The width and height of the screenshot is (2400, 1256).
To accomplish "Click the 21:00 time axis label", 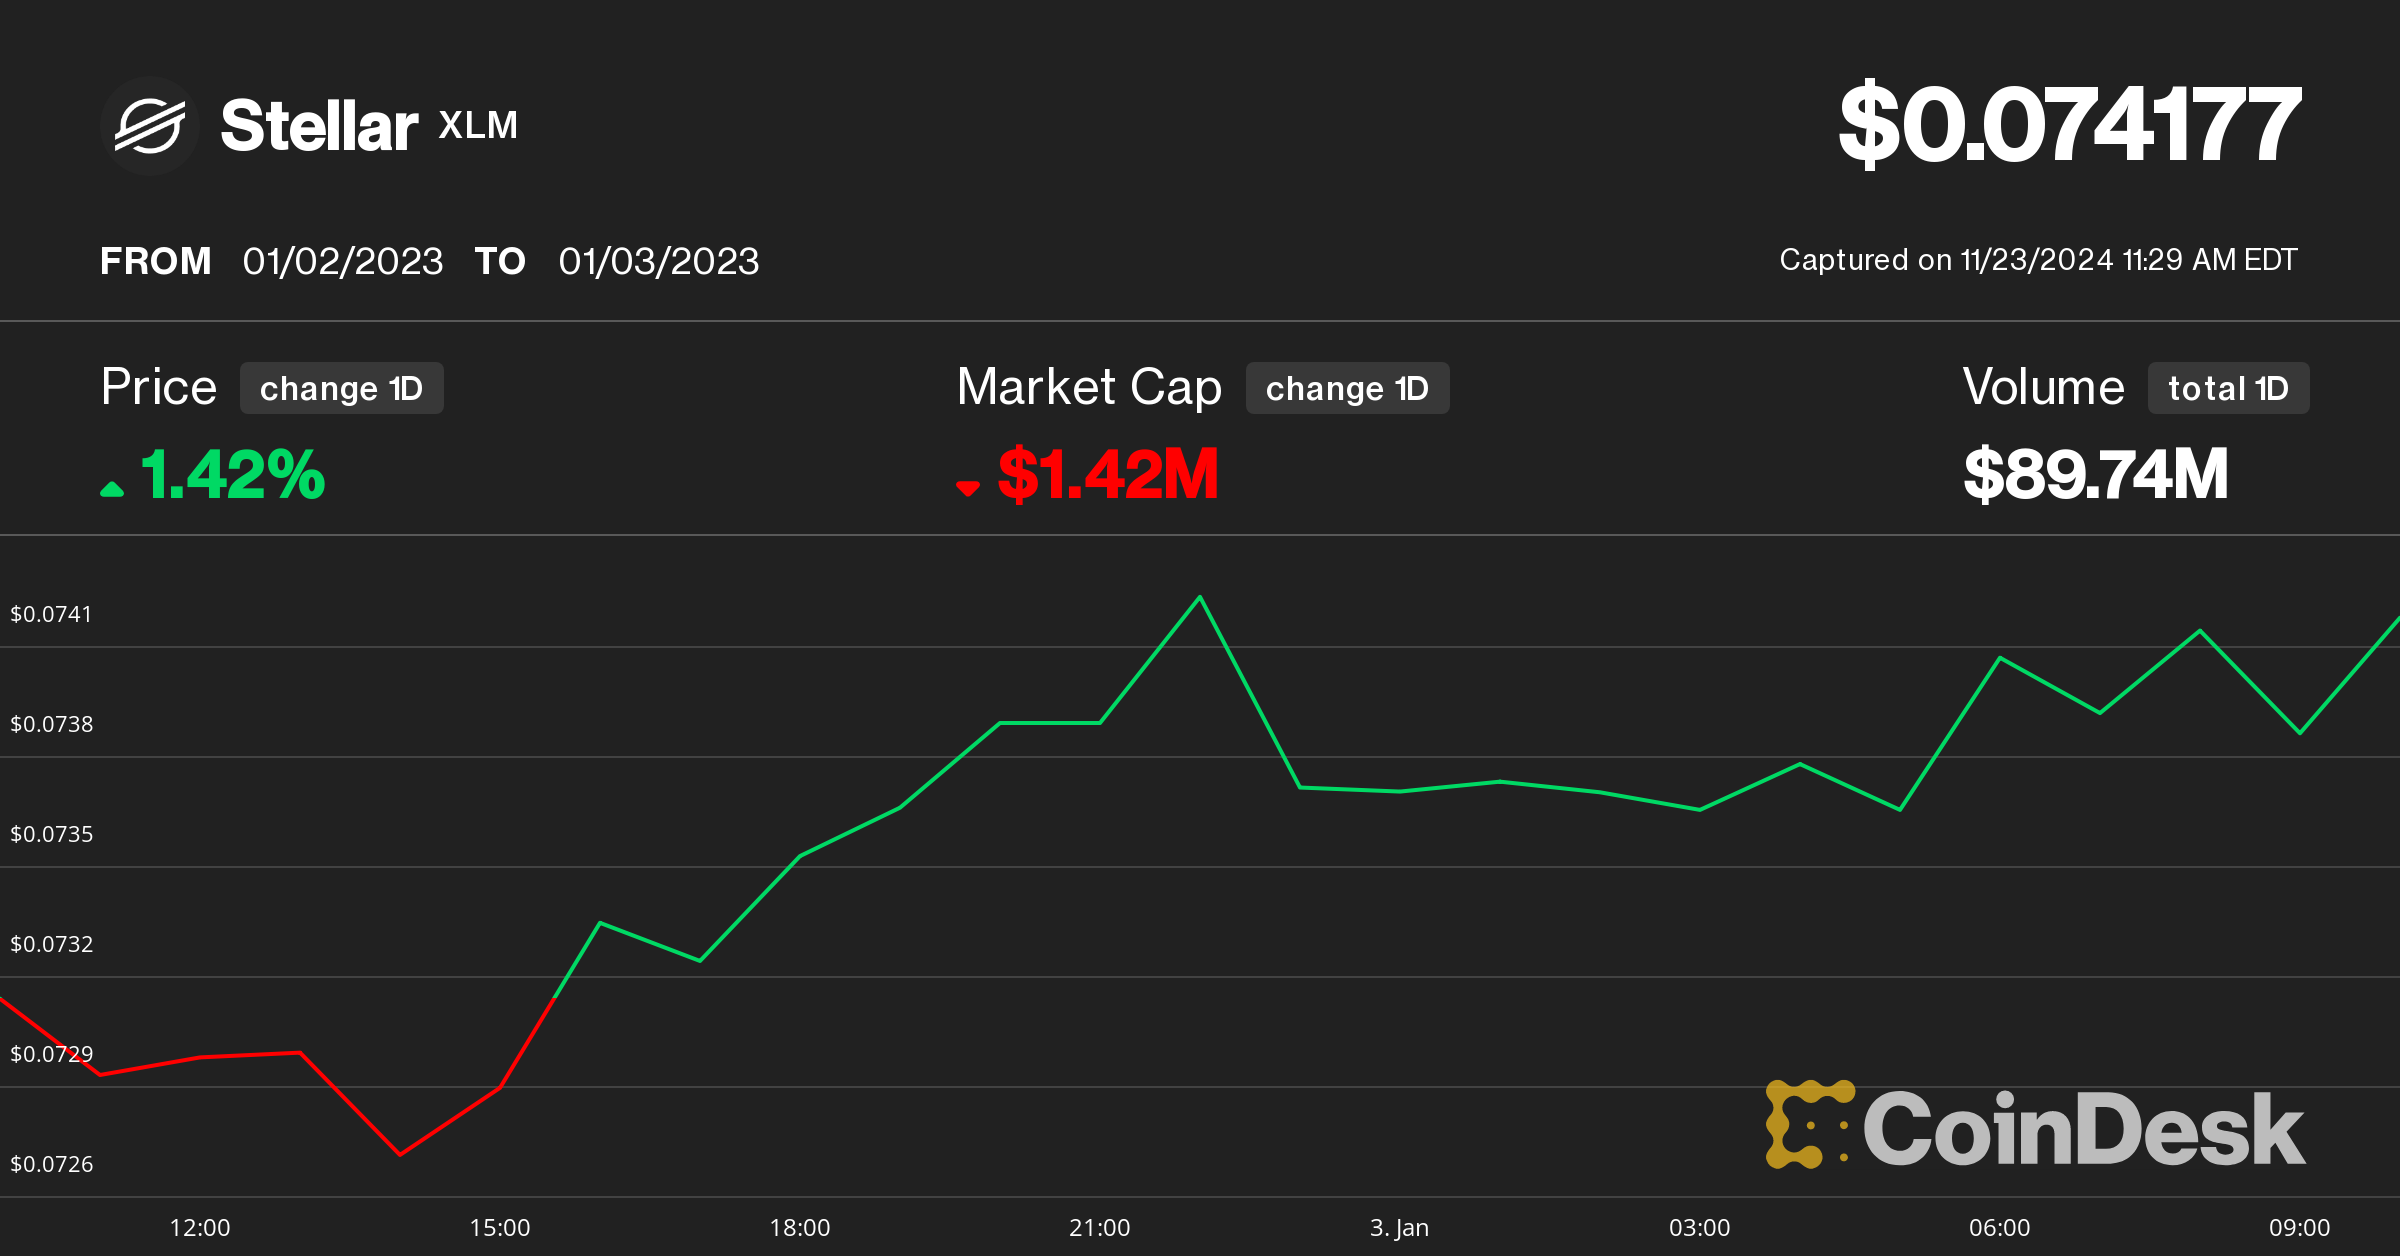I will click(1100, 1228).
